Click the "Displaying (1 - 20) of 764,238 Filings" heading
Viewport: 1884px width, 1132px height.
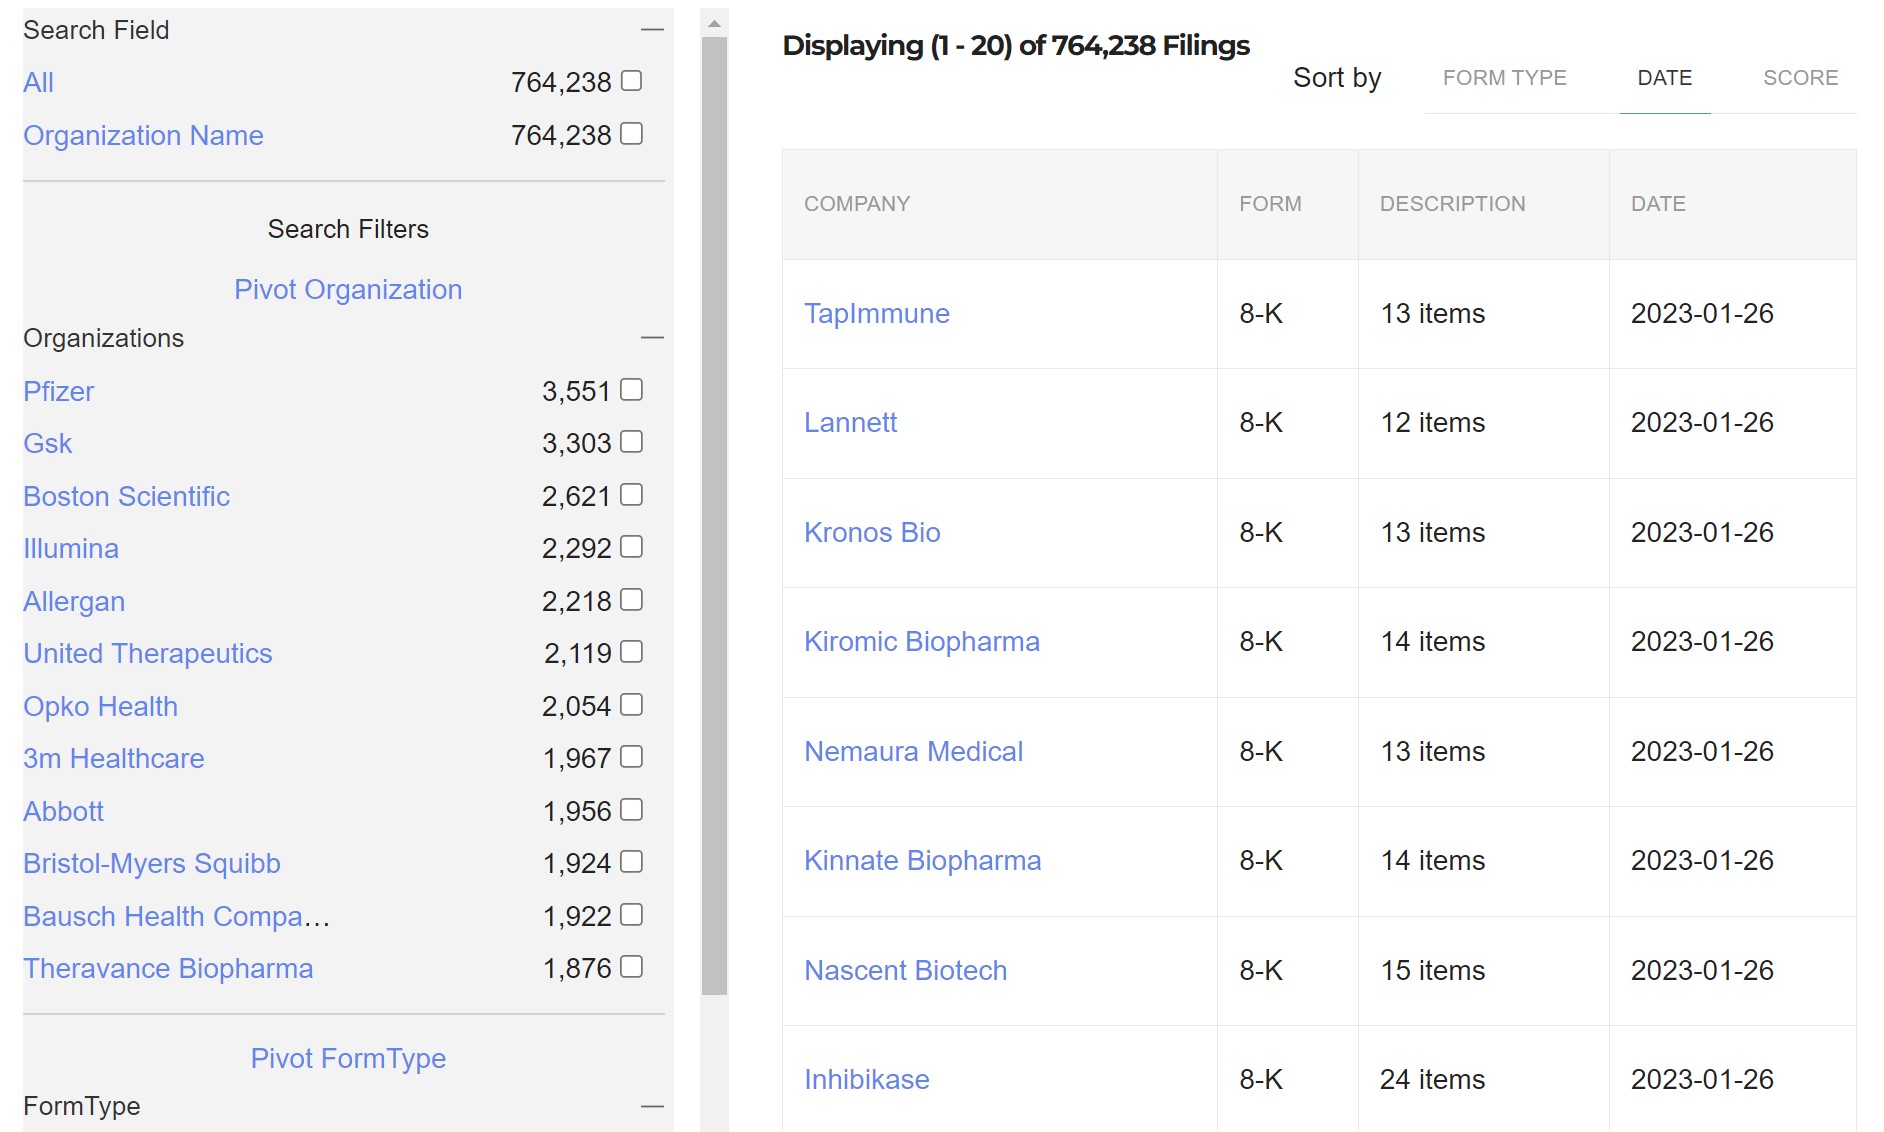[x=1016, y=45]
